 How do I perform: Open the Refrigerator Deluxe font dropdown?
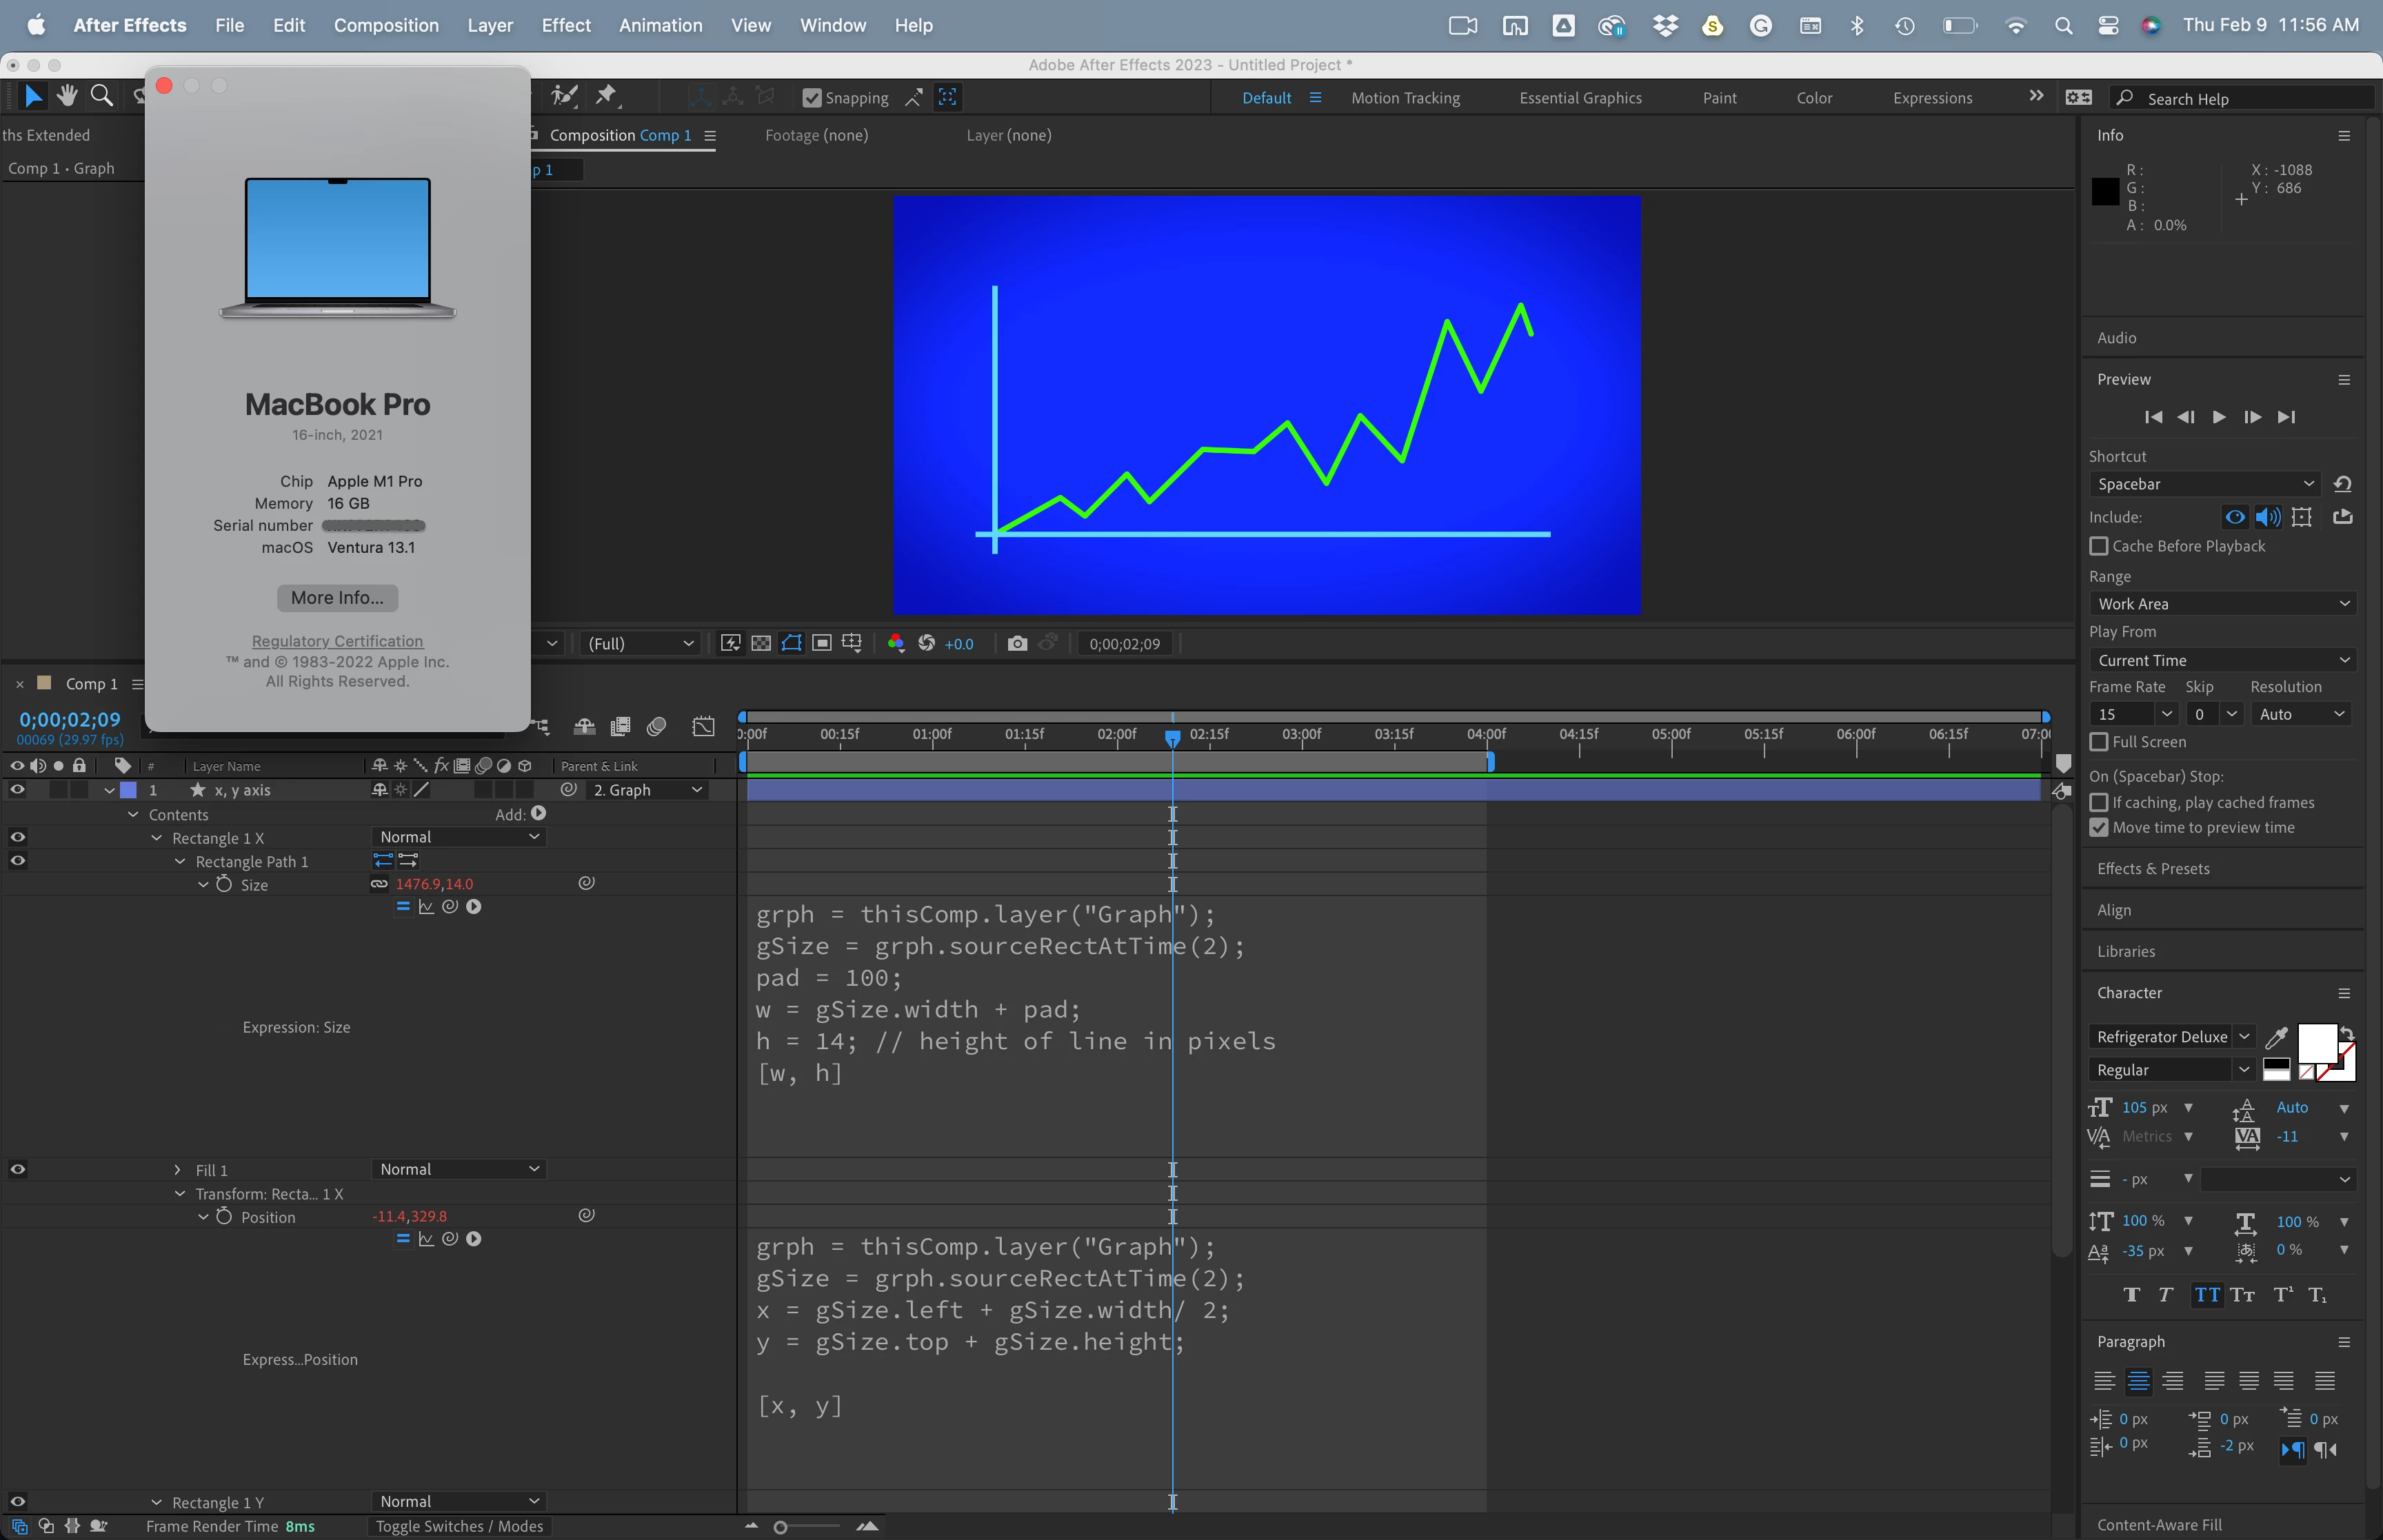click(x=2169, y=1037)
